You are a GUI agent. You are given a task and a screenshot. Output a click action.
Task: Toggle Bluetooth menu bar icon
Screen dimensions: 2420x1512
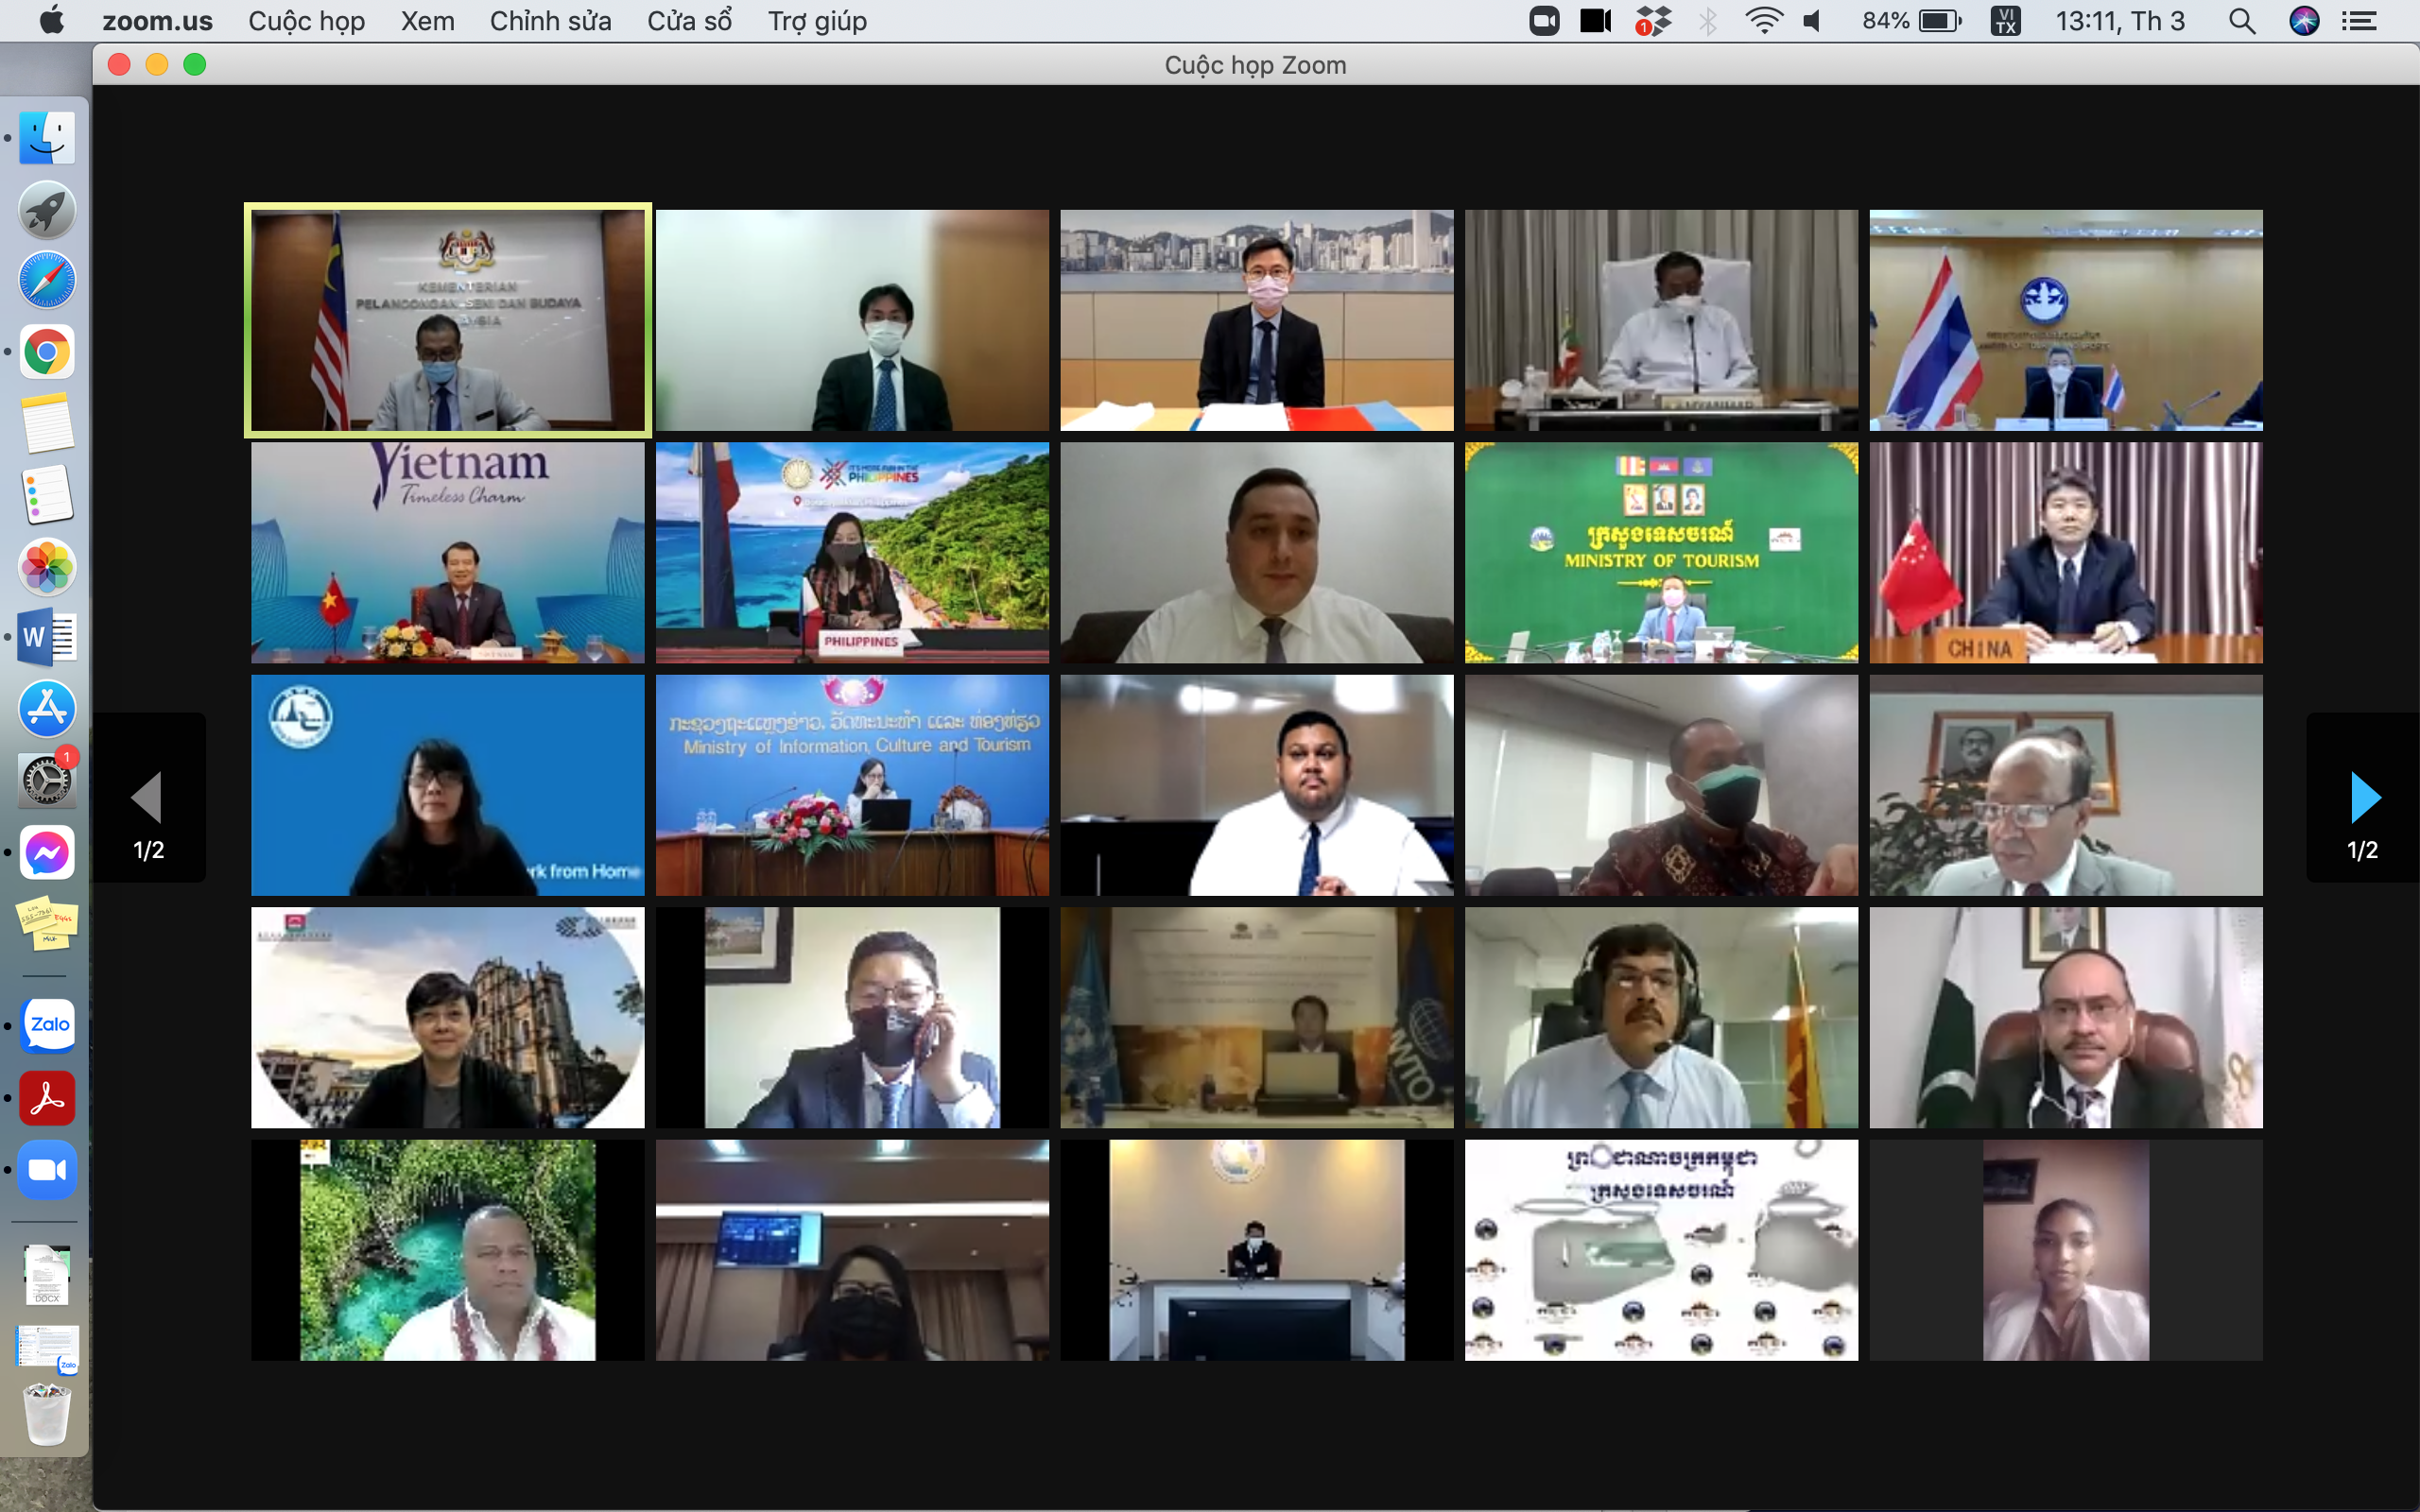click(1708, 21)
